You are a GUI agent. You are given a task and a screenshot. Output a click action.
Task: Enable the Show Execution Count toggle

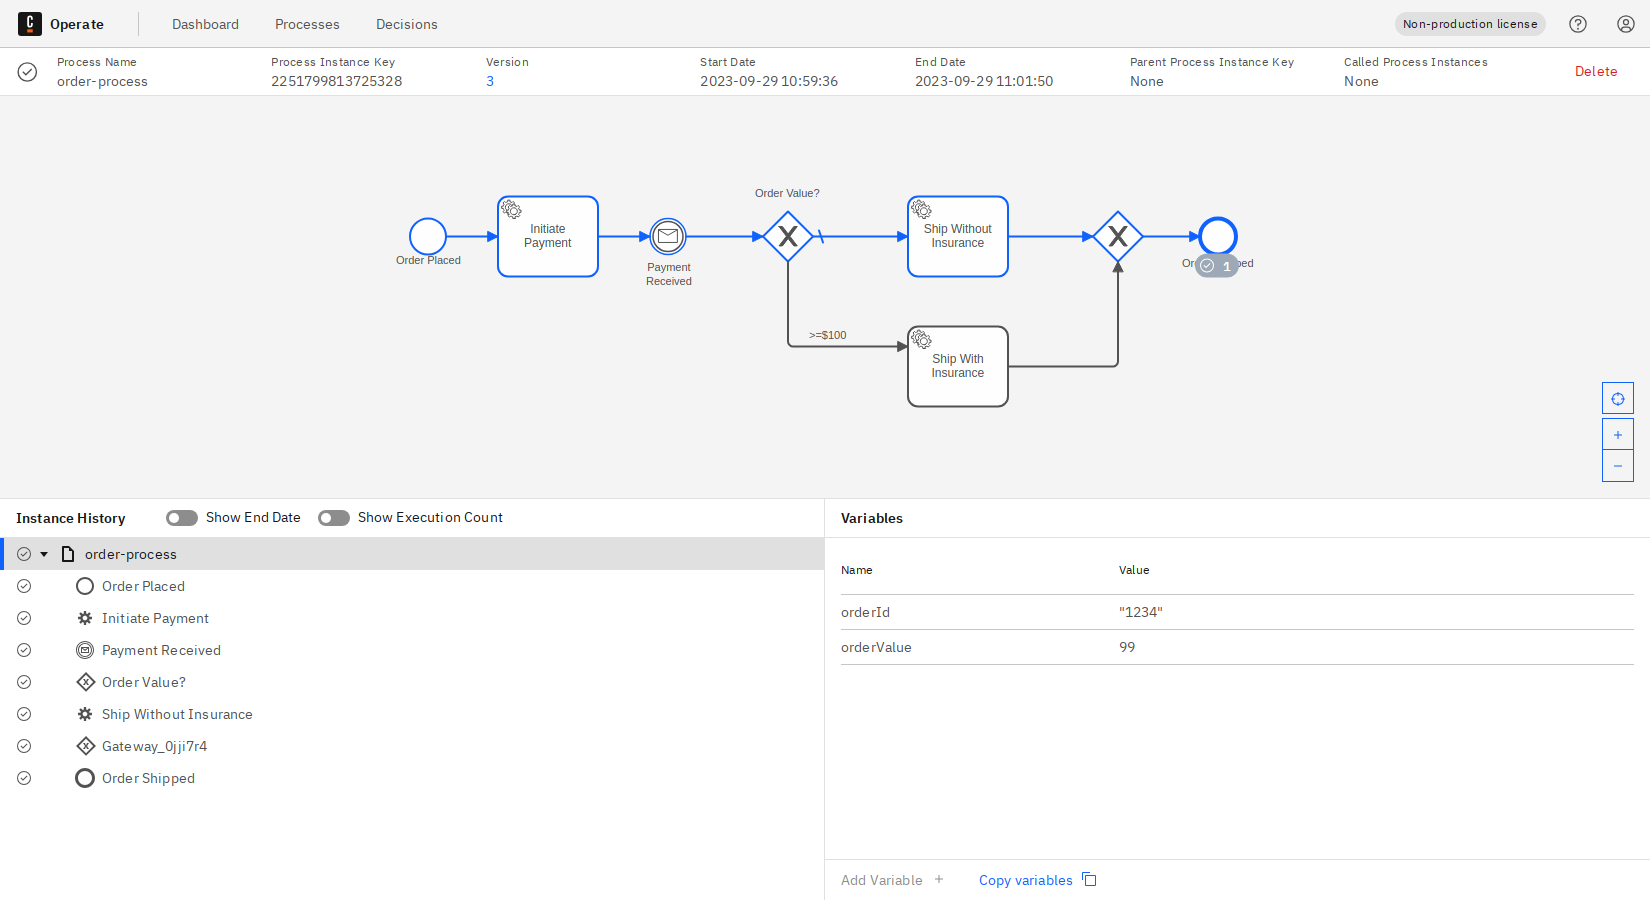[x=333, y=517]
